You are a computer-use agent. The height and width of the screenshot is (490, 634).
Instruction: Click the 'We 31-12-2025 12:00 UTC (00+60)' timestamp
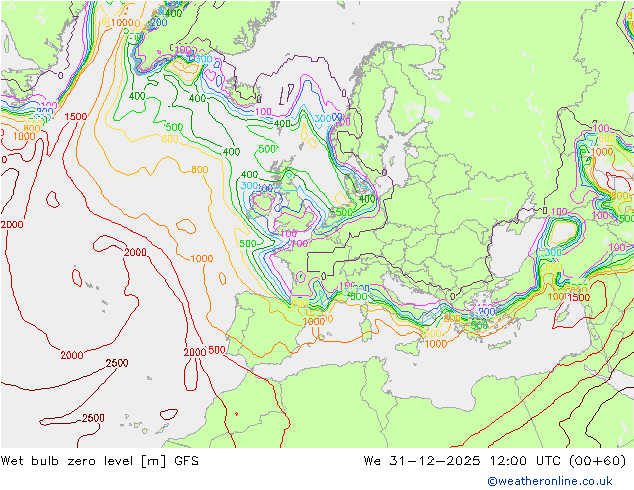(495, 461)
